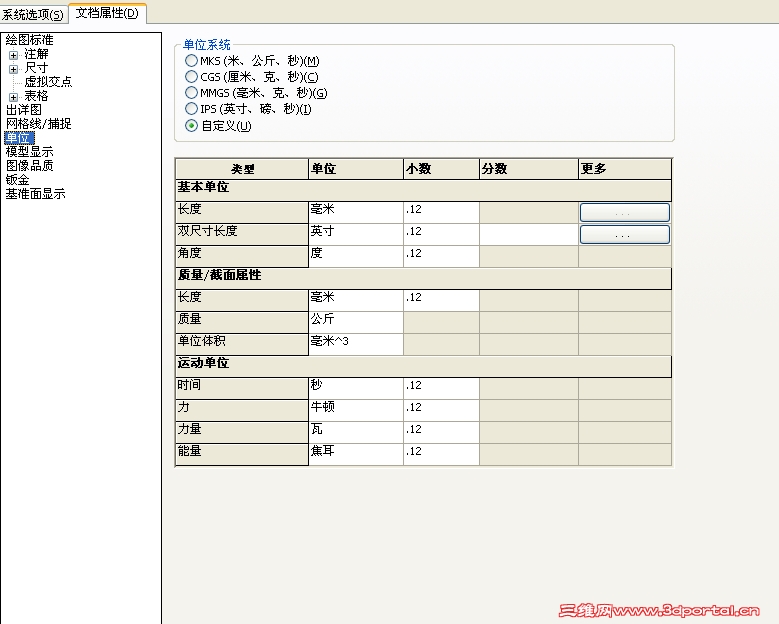Click decimals cell of 能量 row

pos(441,454)
